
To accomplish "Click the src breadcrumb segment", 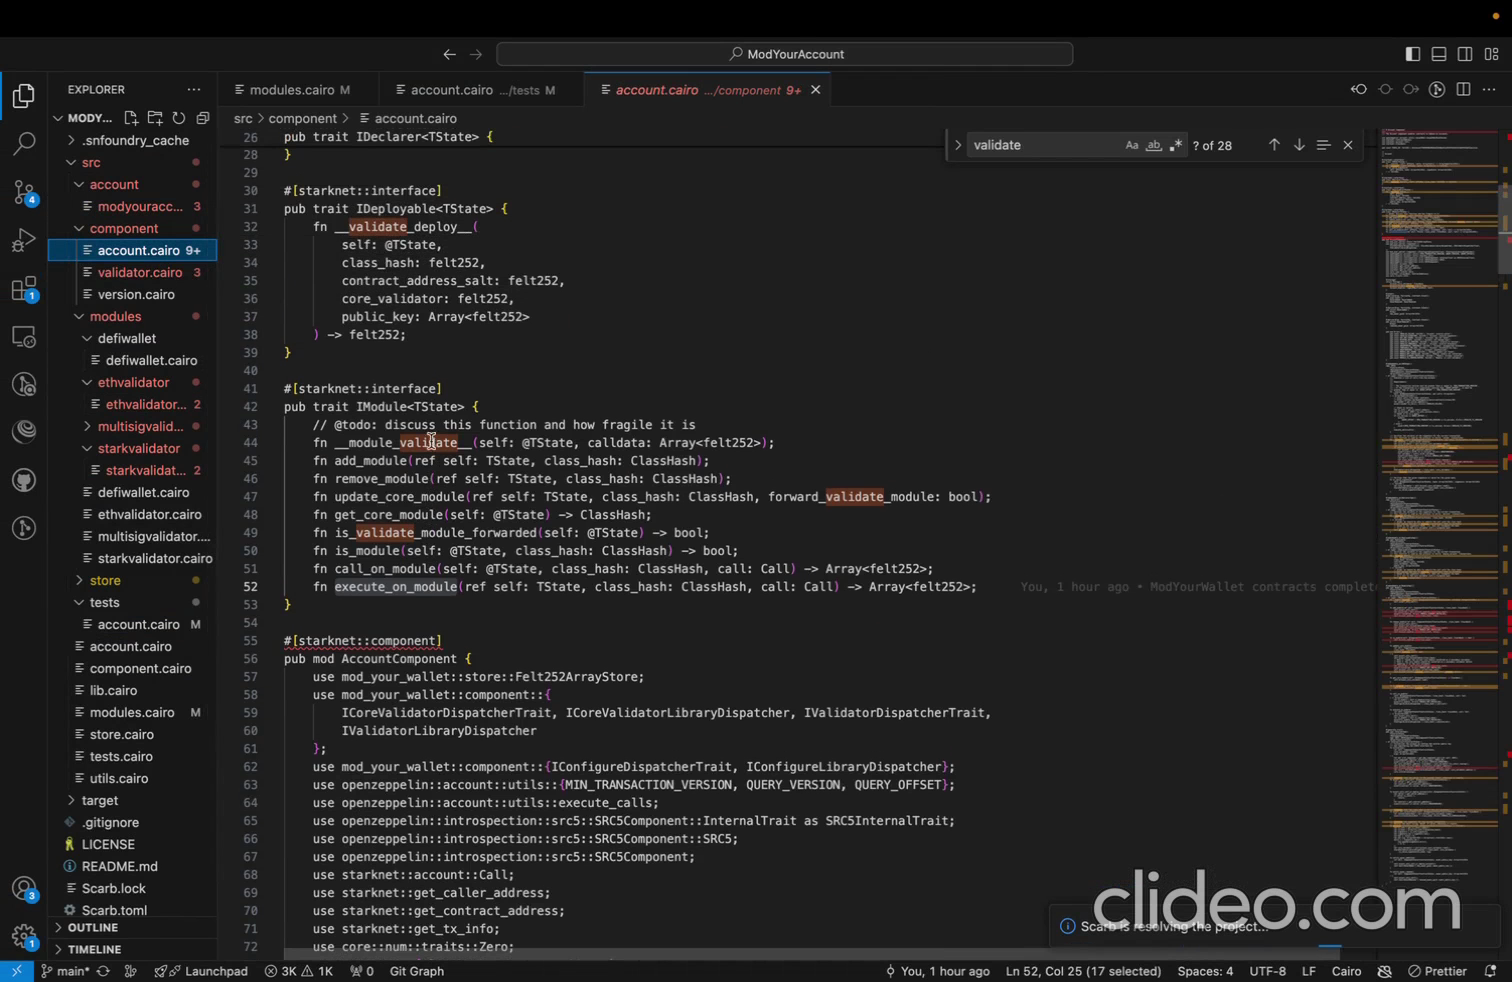I will tap(243, 118).
